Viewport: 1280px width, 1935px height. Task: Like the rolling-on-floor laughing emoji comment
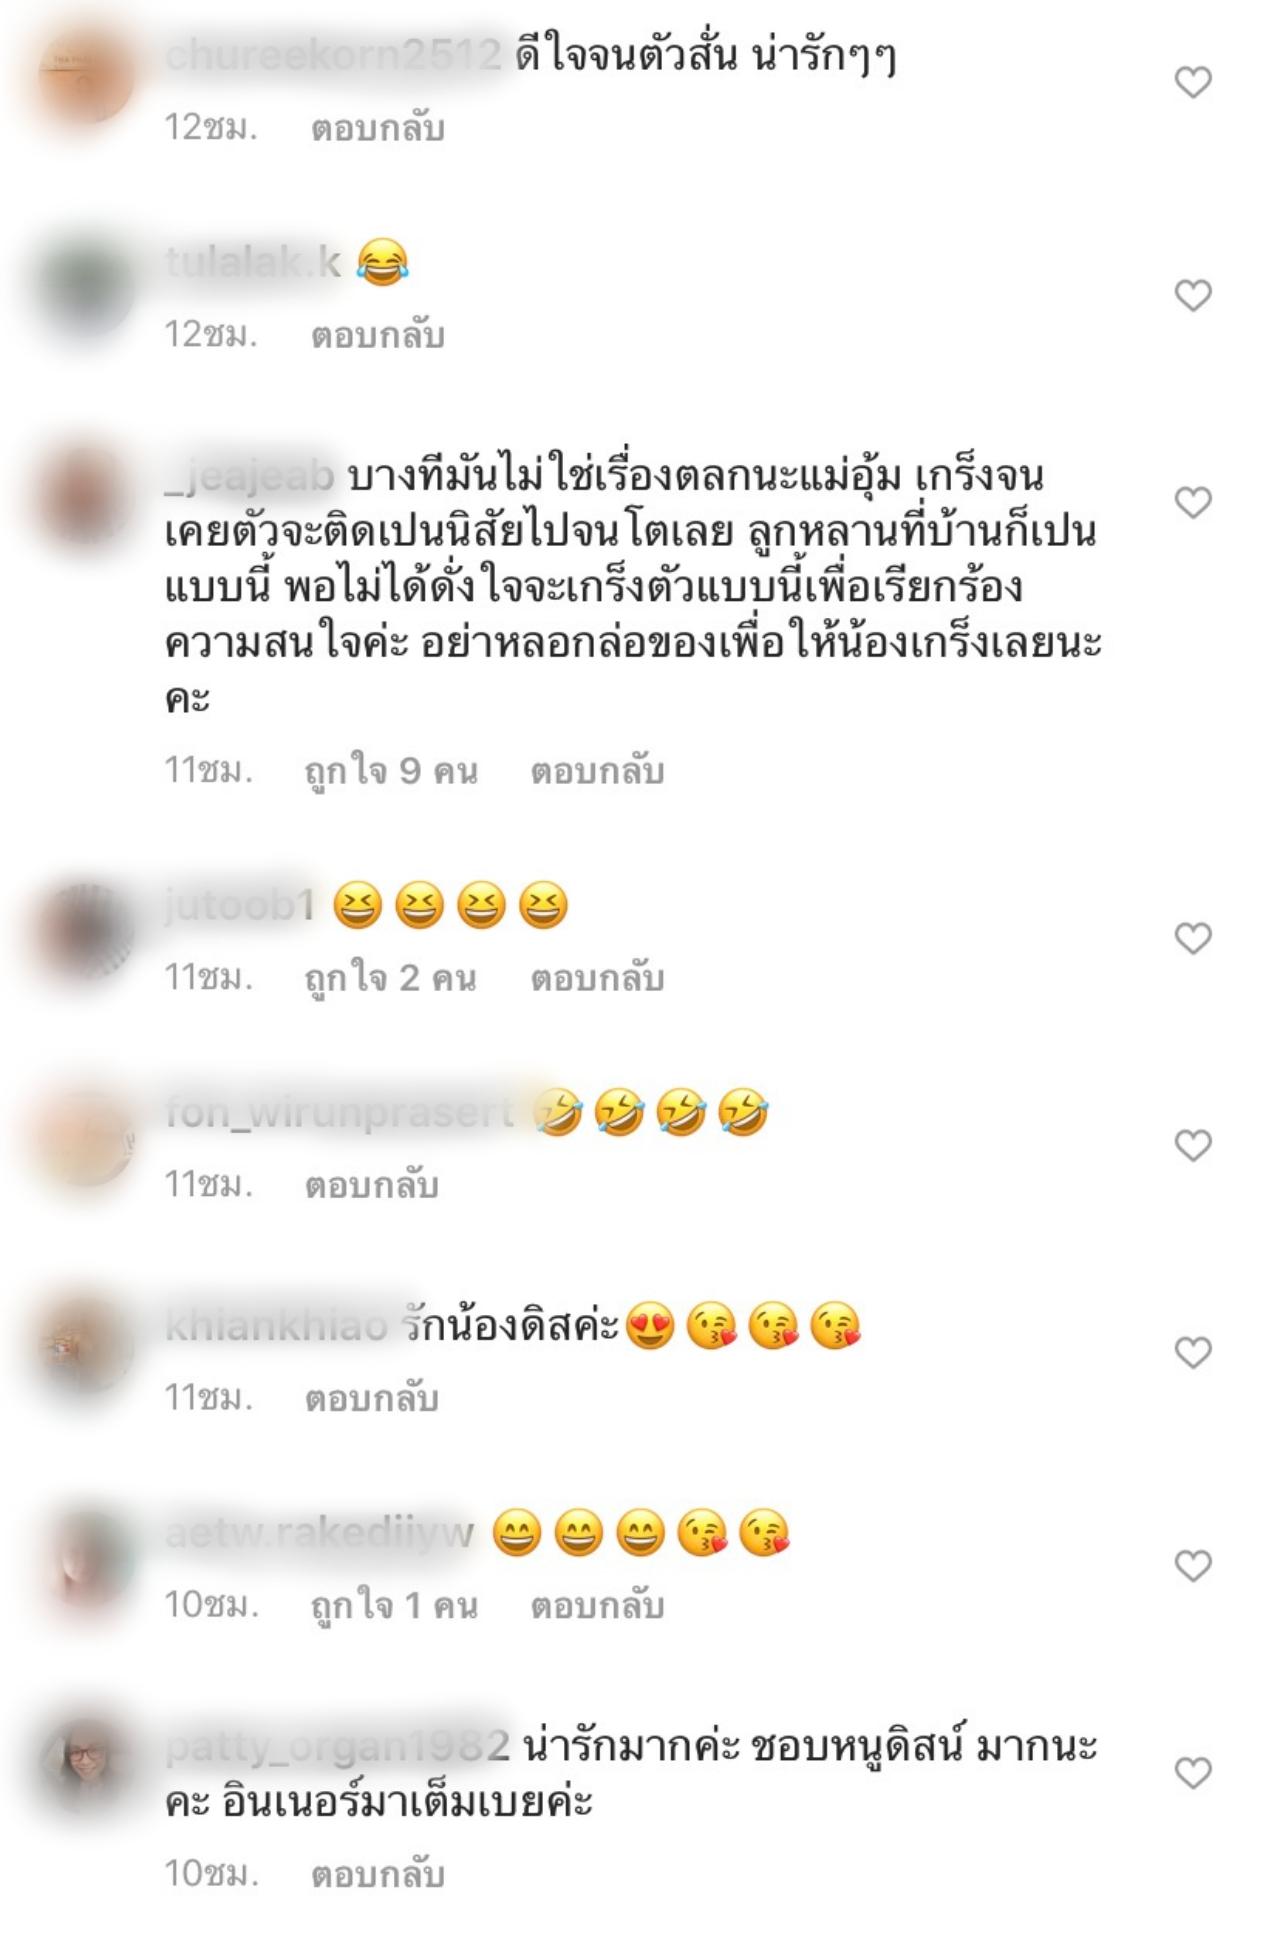(1192, 1145)
